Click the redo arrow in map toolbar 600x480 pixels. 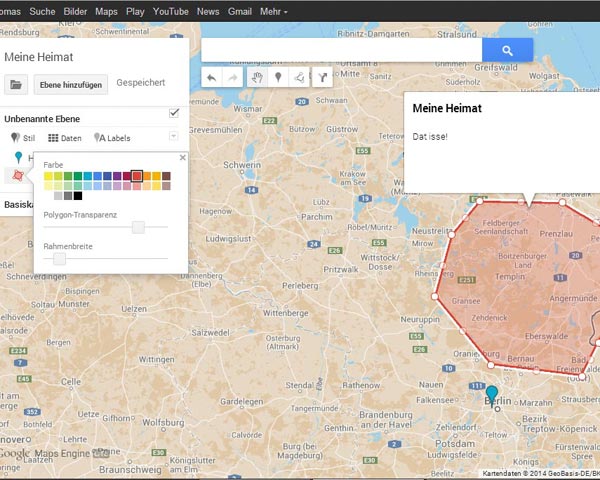pos(232,78)
